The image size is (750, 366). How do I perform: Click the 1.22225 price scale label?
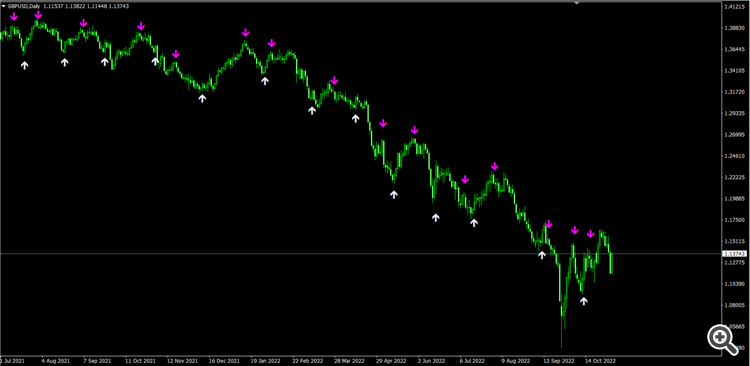734,177
